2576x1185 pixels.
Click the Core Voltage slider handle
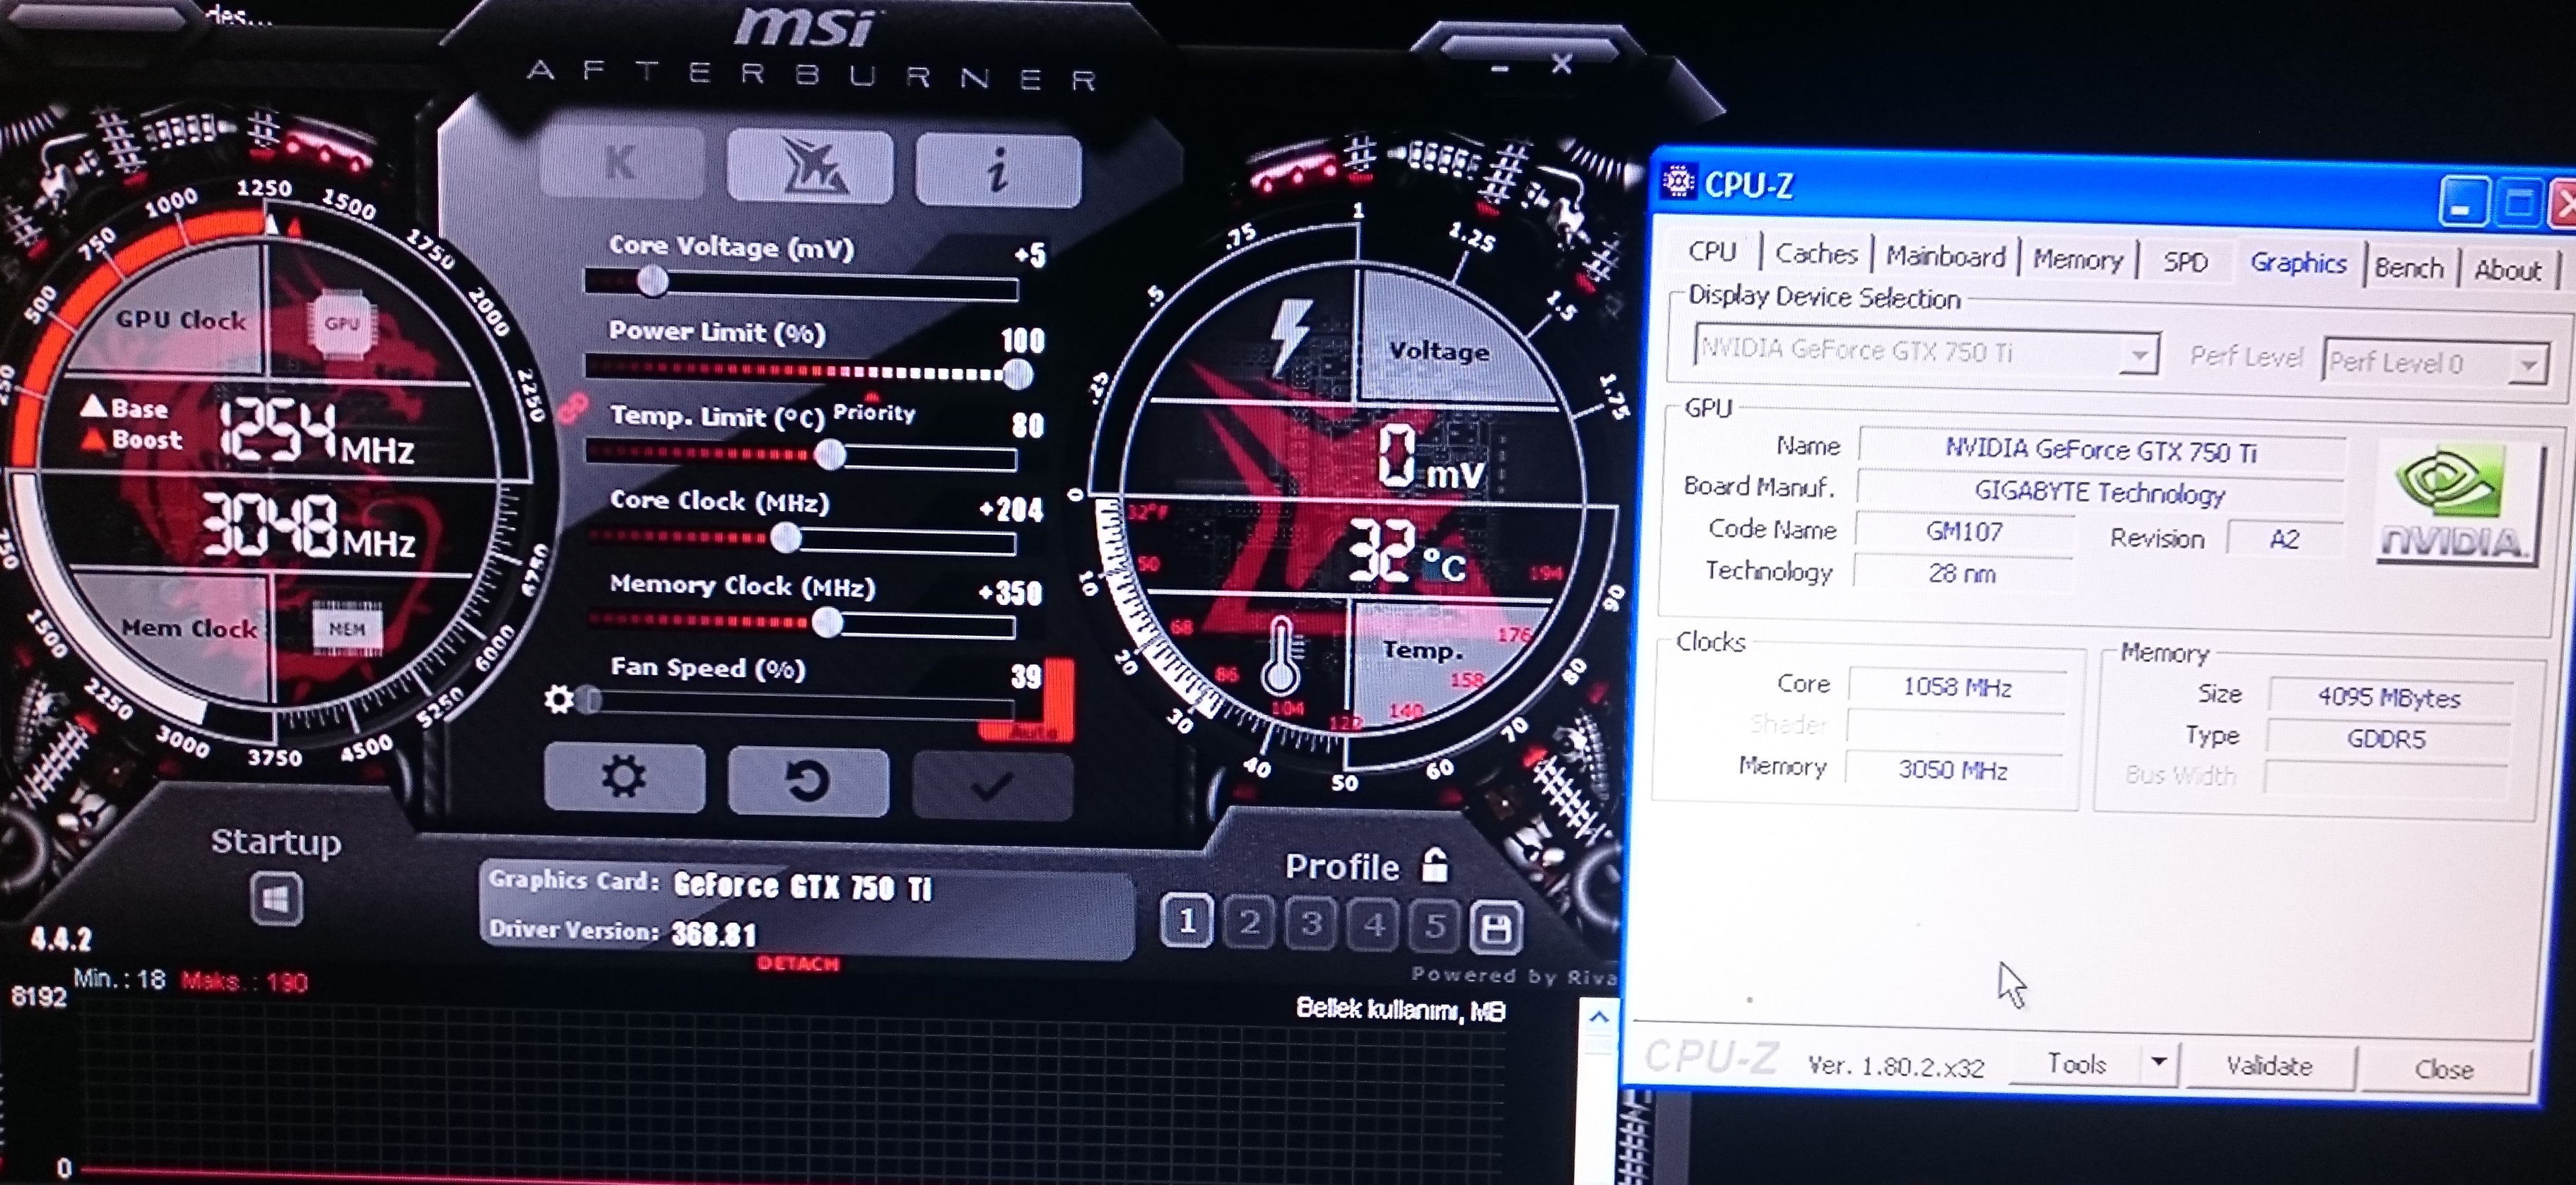click(652, 282)
